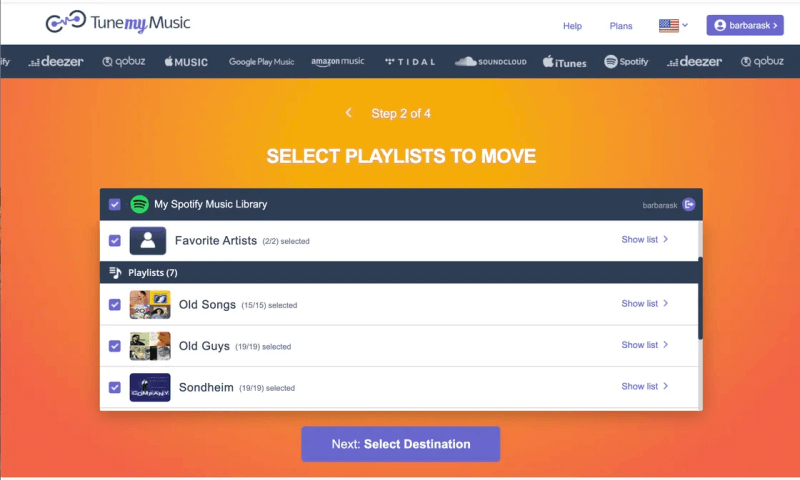Uncheck the My Spotify Music Library checkbox
800x480 pixels.
(115, 204)
